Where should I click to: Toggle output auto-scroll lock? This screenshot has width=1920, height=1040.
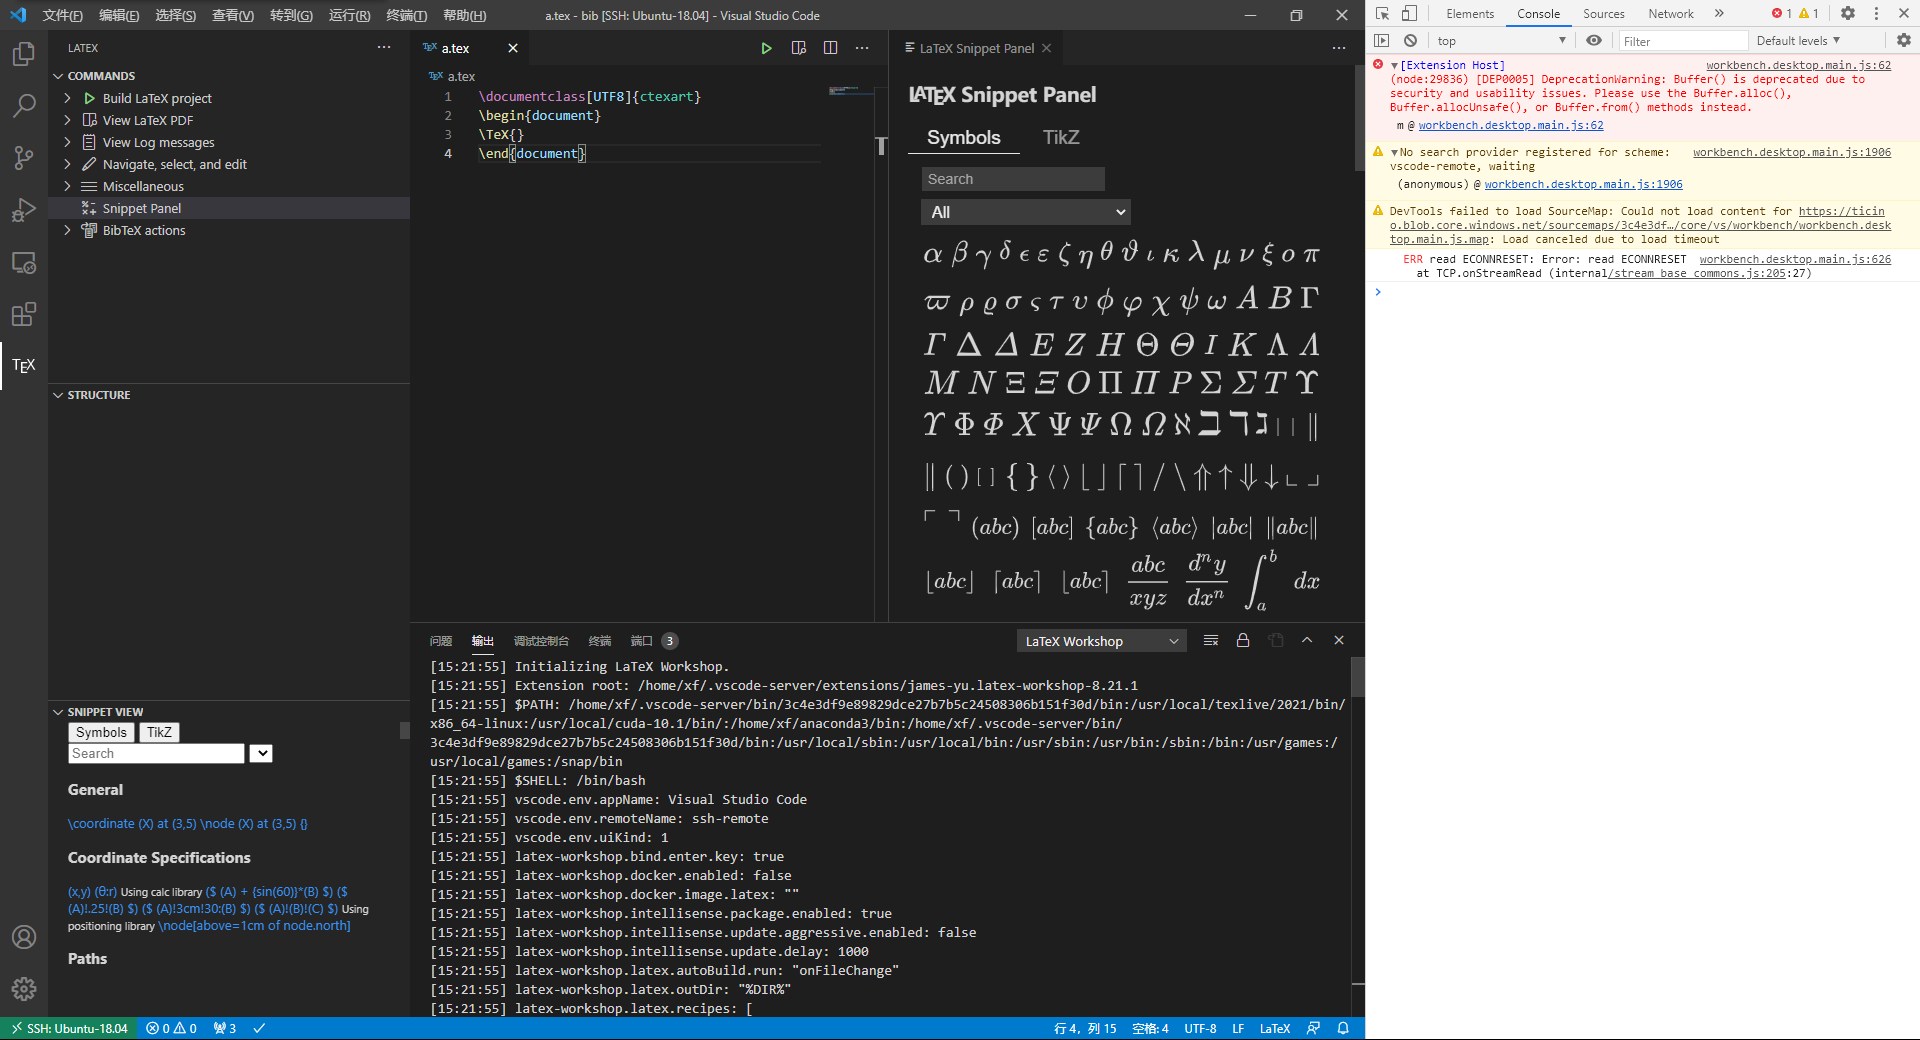tap(1243, 641)
